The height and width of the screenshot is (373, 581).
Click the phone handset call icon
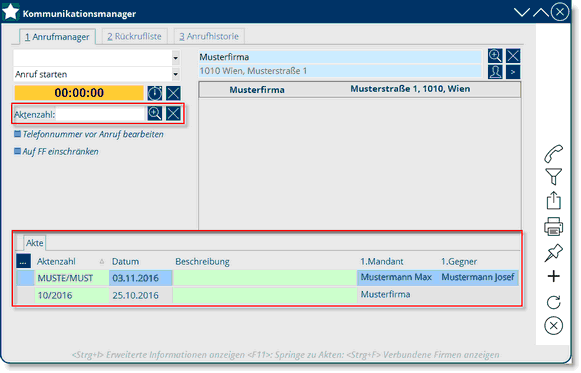[554, 153]
